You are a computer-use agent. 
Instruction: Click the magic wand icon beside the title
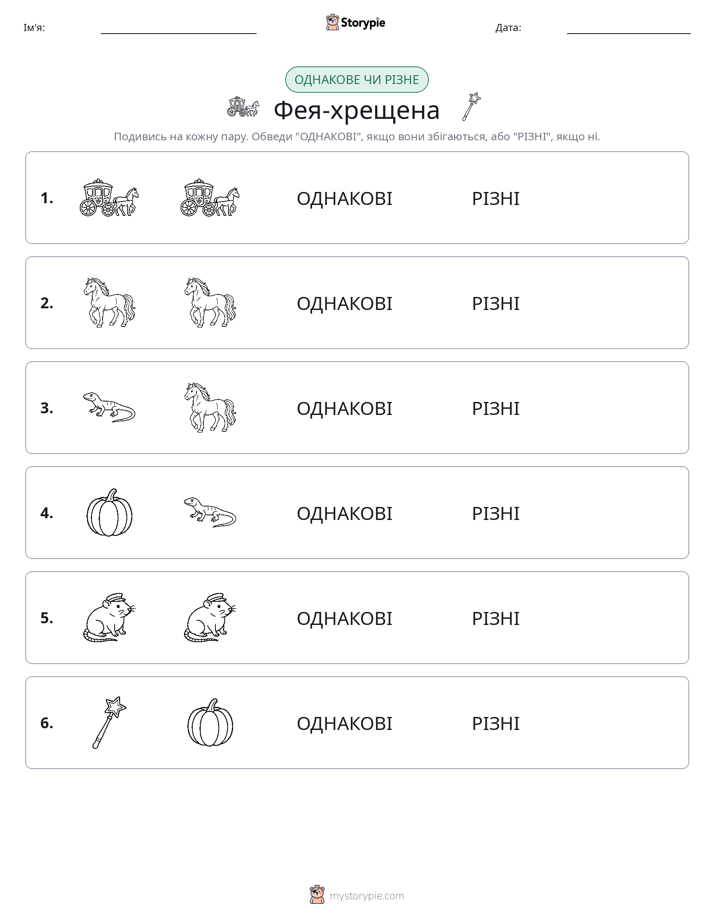(x=471, y=106)
